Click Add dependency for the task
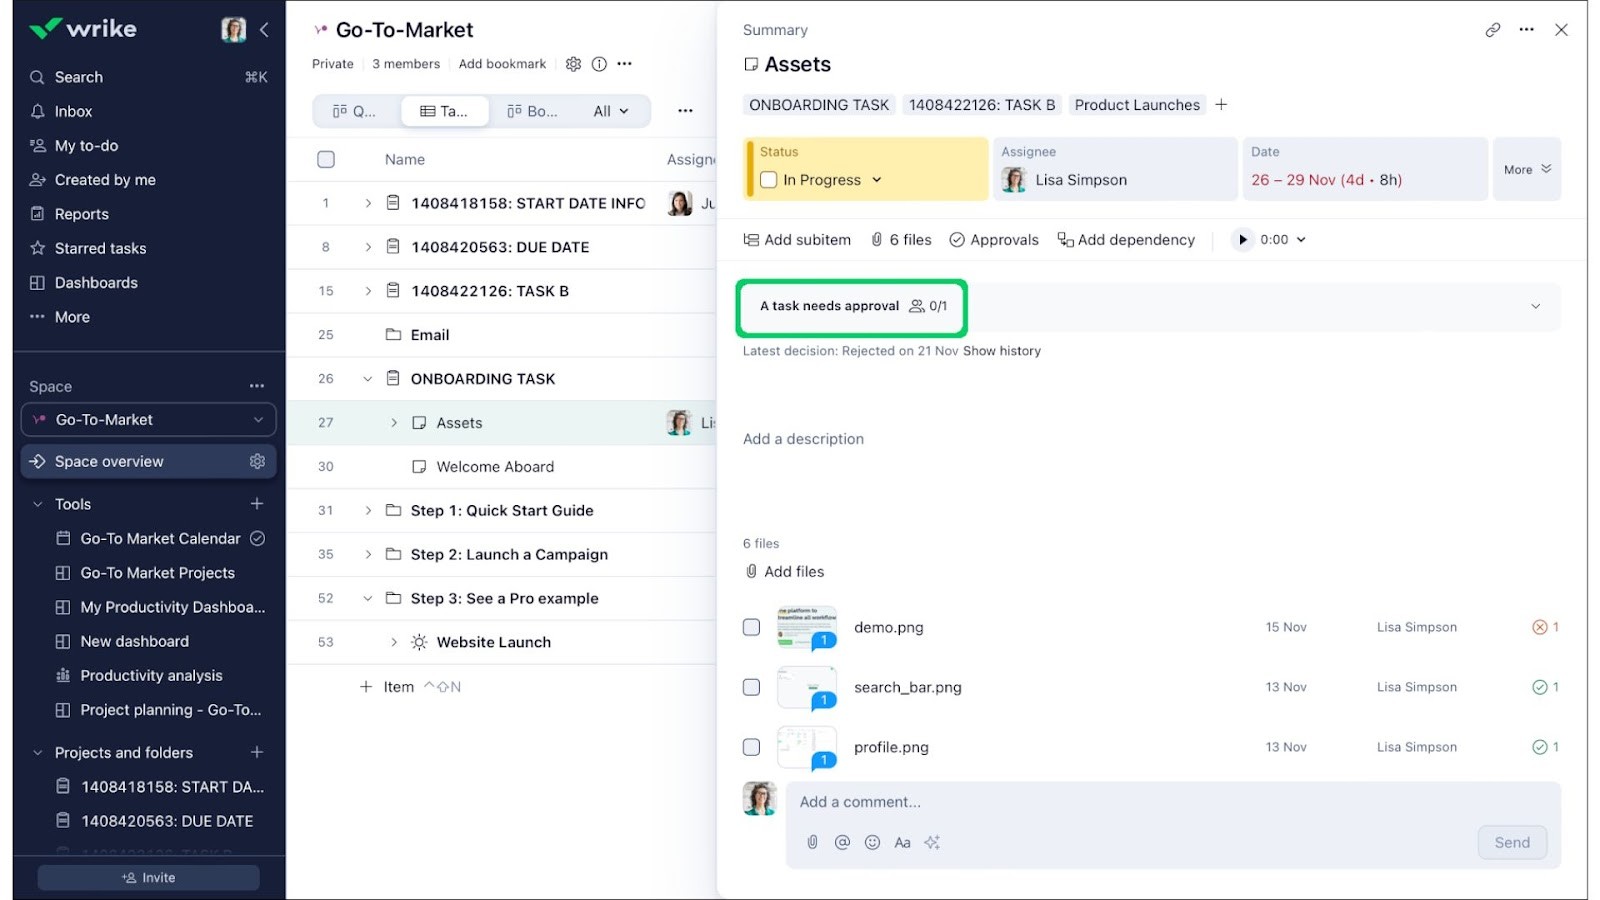The width and height of the screenshot is (1600, 900). point(1126,239)
